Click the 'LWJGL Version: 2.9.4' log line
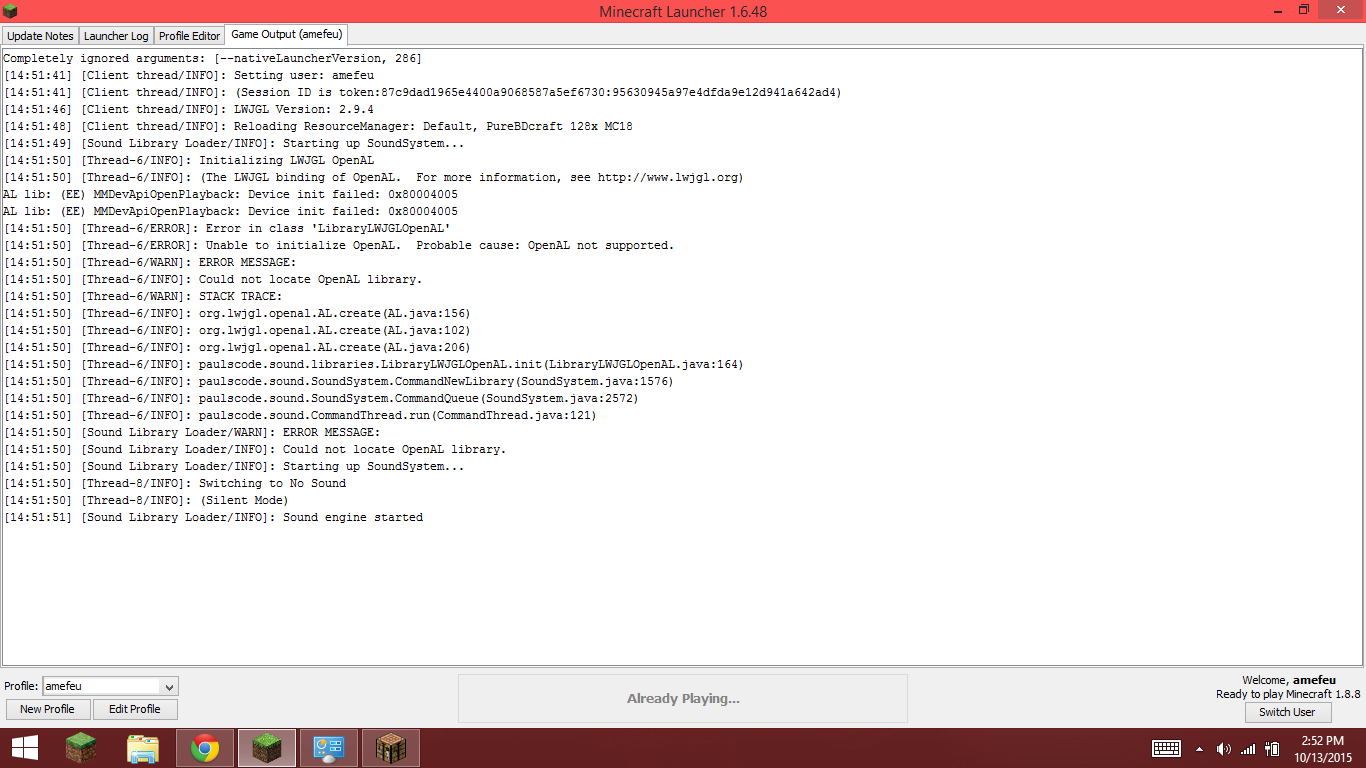Image resolution: width=1366 pixels, height=768 pixels. (188, 109)
